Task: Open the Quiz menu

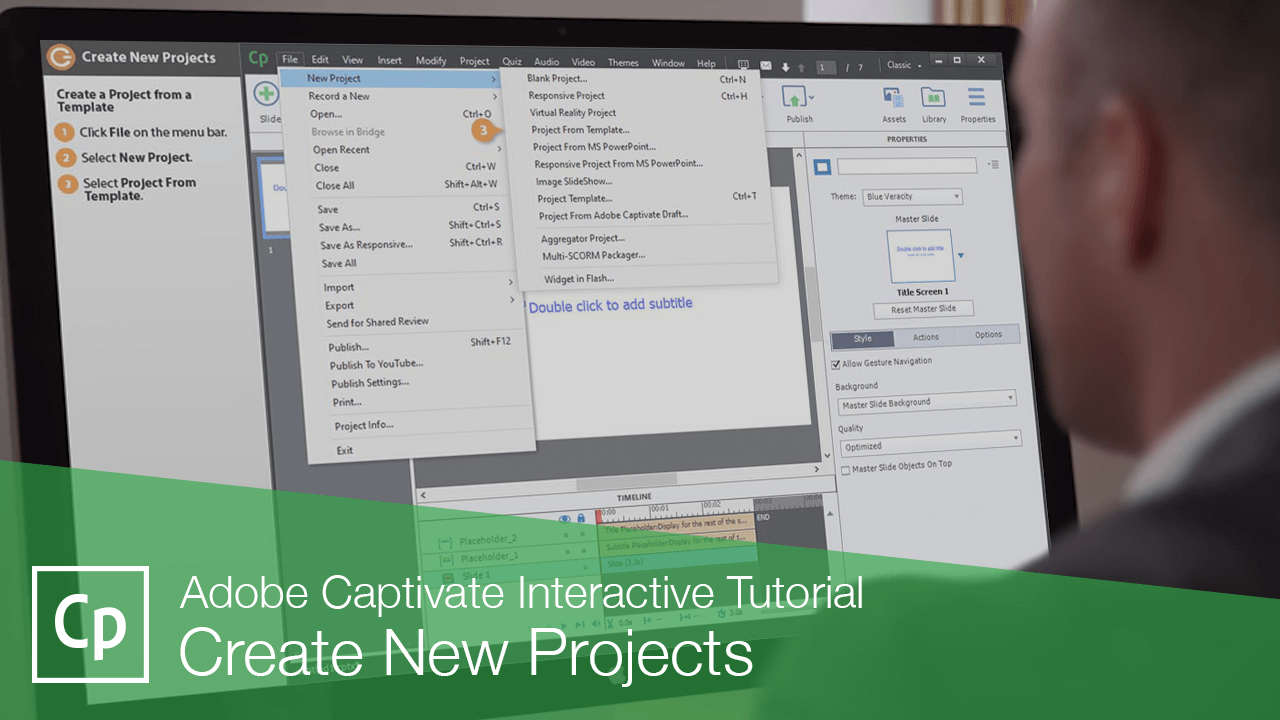Action: point(512,60)
